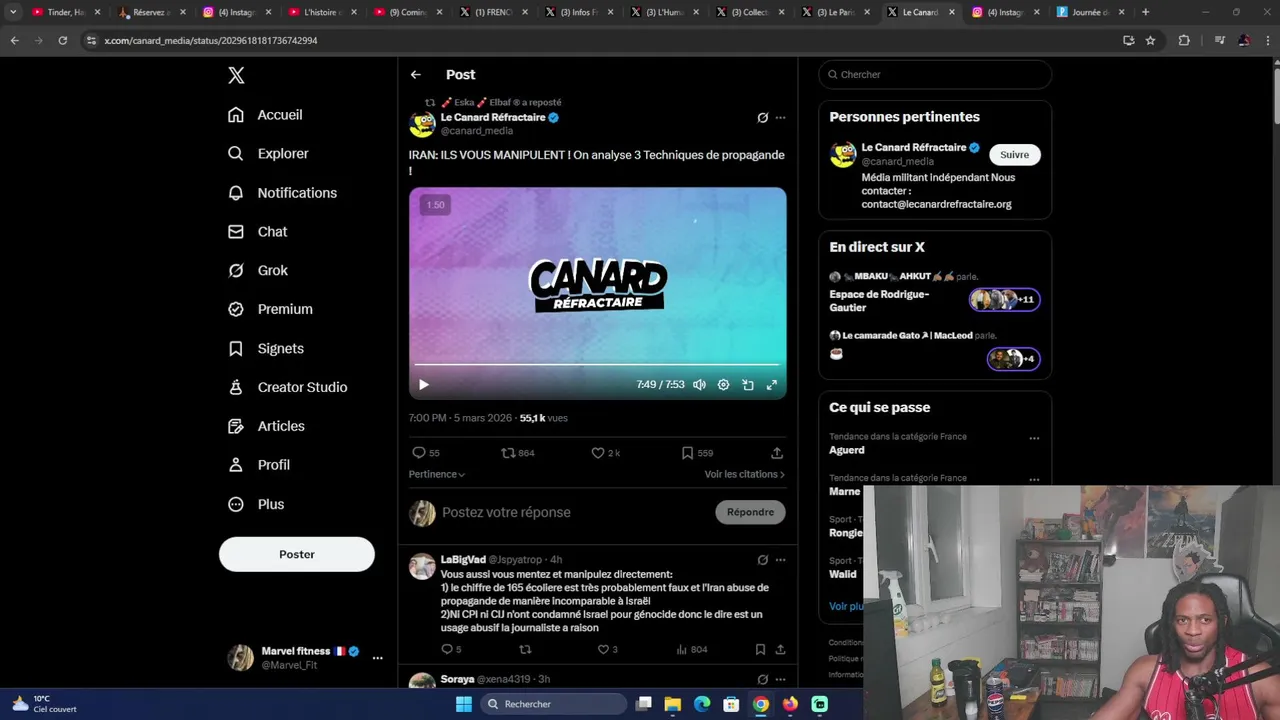1280x720 pixels.
Task: Go back with the Post arrow
Action: [x=415, y=75]
